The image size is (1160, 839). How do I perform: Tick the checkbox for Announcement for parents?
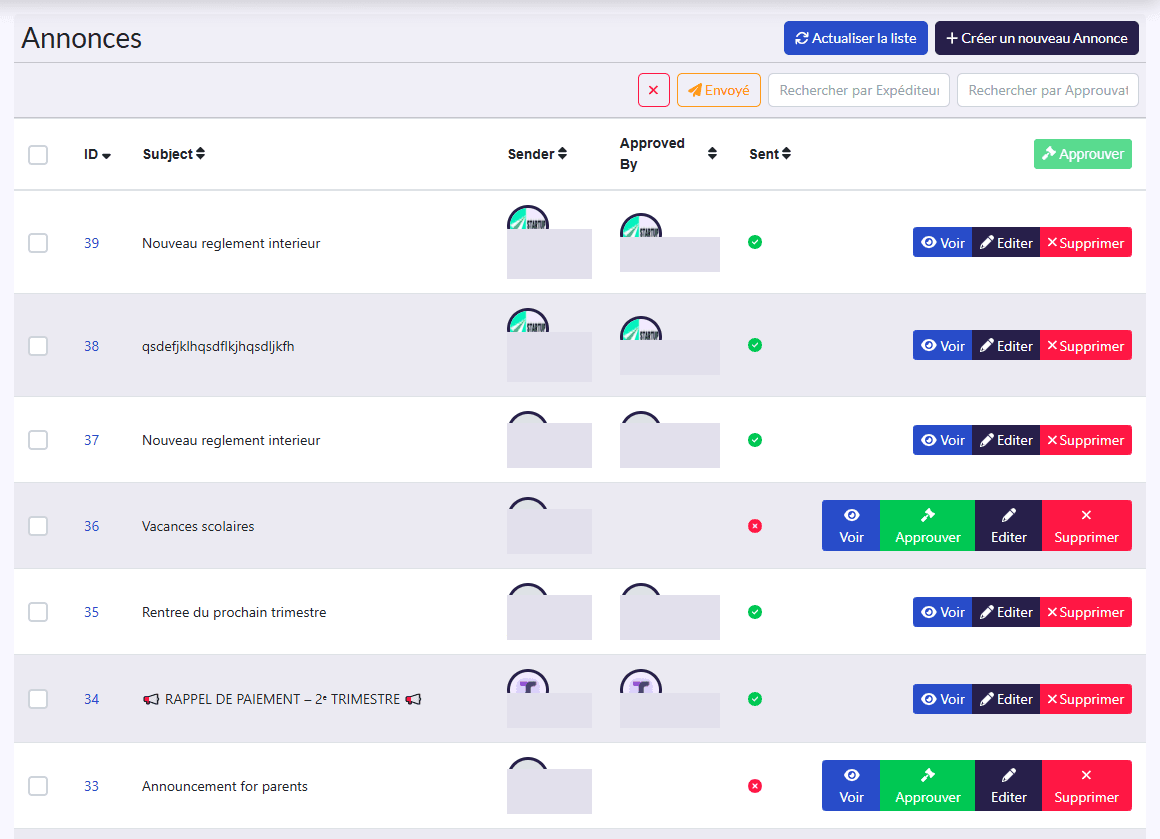pos(38,786)
